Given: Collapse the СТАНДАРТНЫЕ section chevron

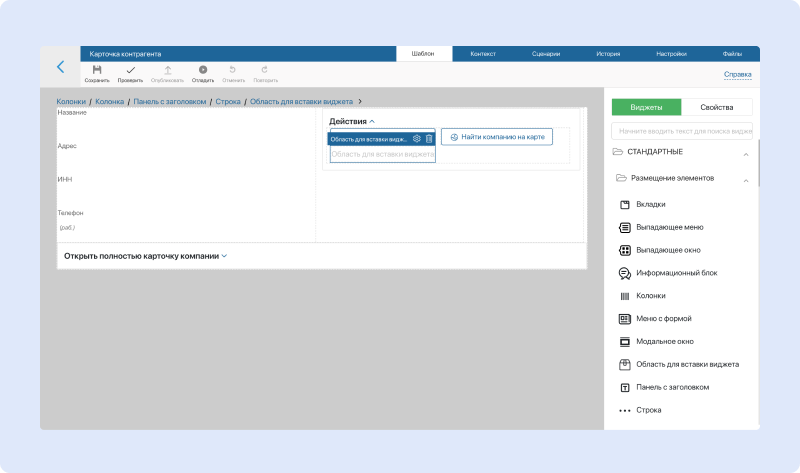Looking at the screenshot, I should 745,152.
